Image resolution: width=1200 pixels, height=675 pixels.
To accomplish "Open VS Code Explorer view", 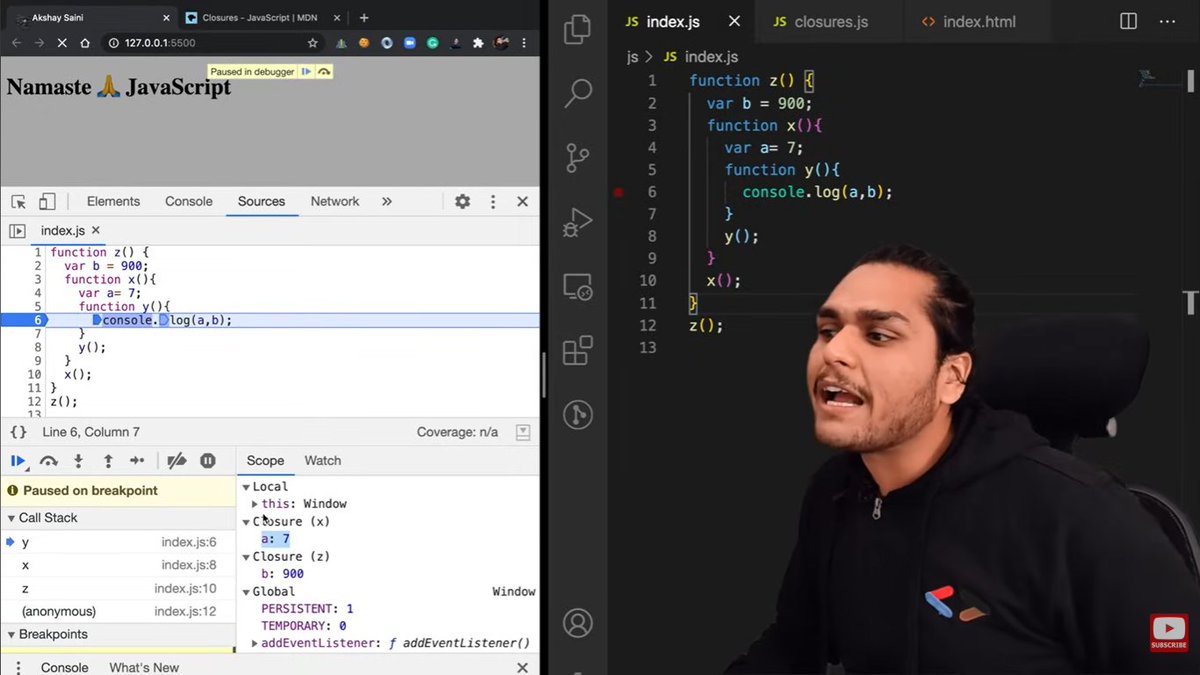I will pos(577,30).
